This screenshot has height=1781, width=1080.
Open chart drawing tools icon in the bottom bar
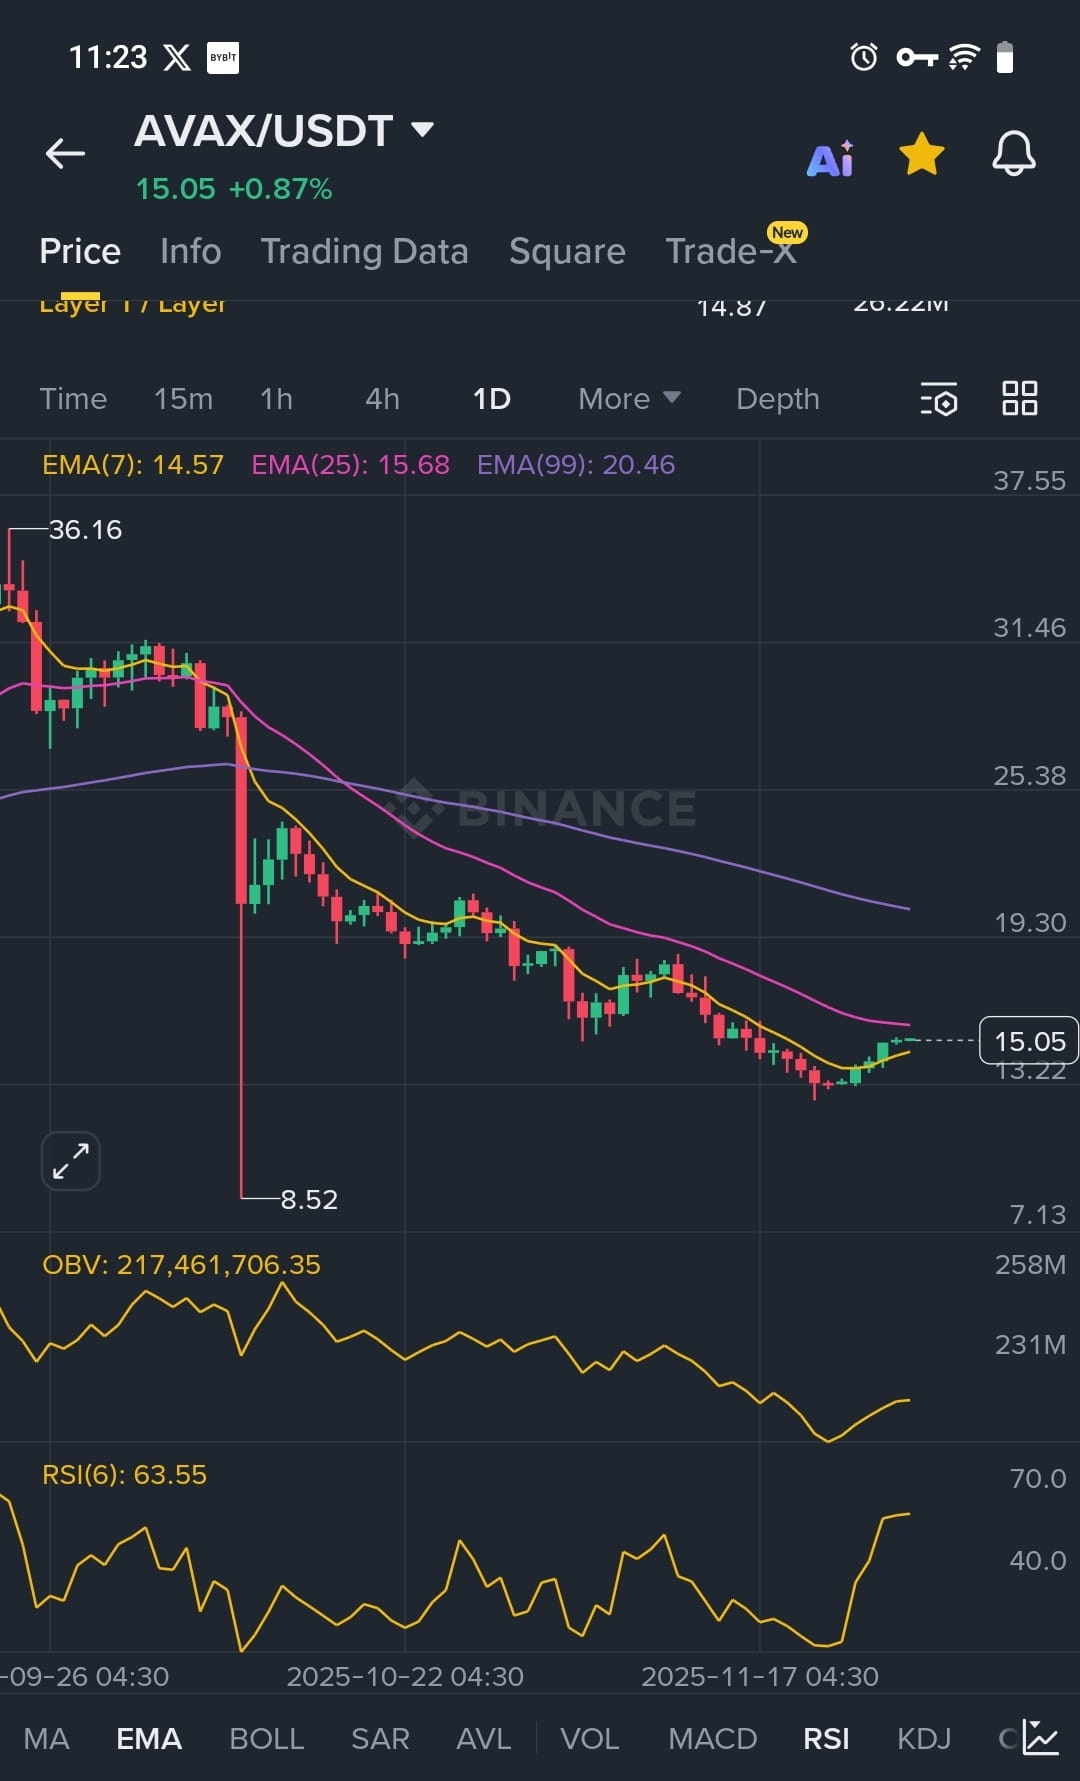tap(1040, 1738)
